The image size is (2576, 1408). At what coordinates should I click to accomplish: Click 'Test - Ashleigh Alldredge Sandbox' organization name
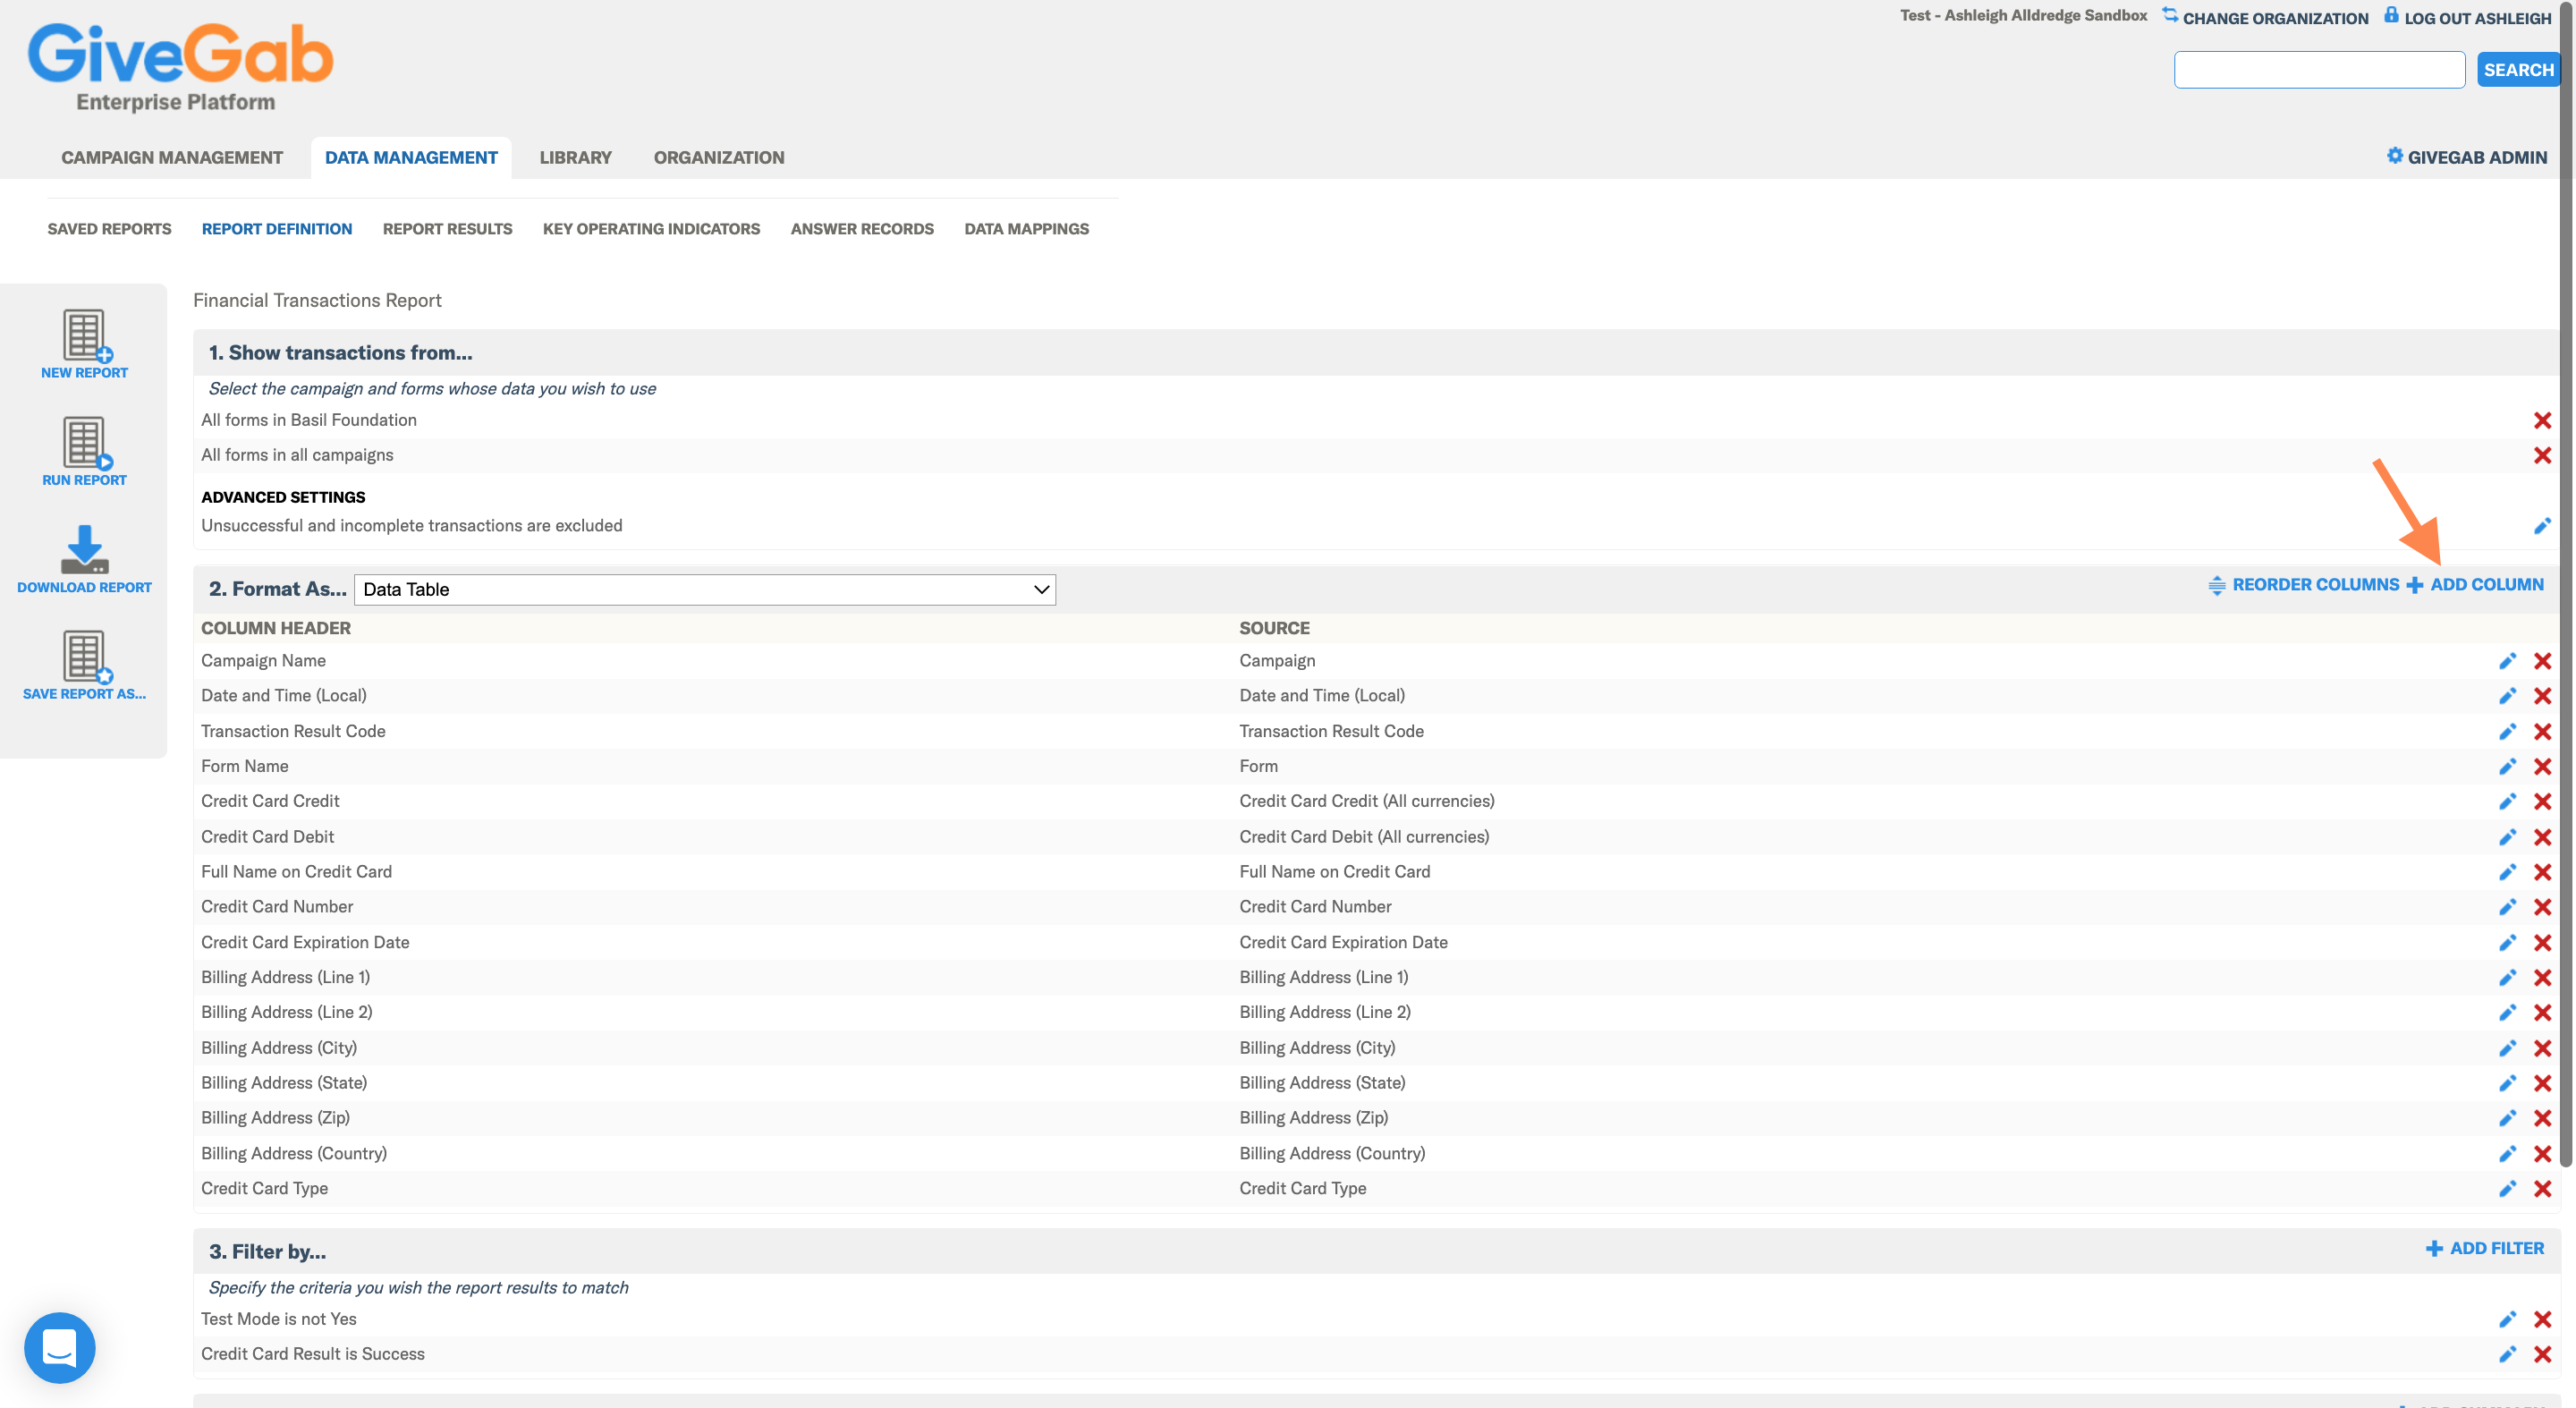2024,15
